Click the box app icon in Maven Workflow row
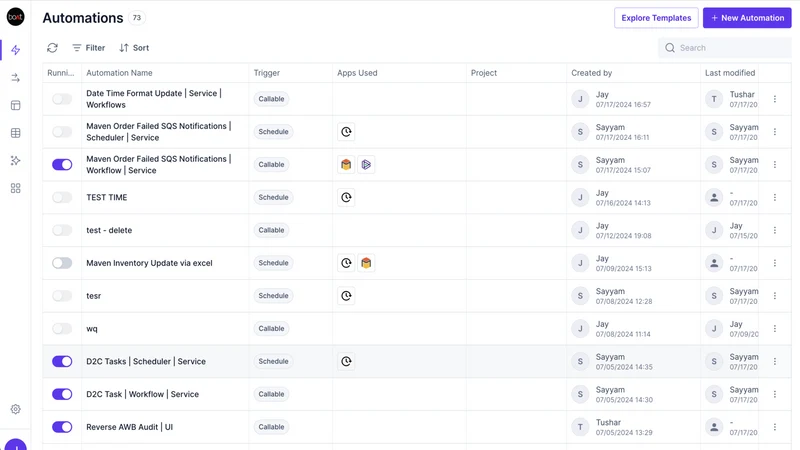 pos(346,164)
